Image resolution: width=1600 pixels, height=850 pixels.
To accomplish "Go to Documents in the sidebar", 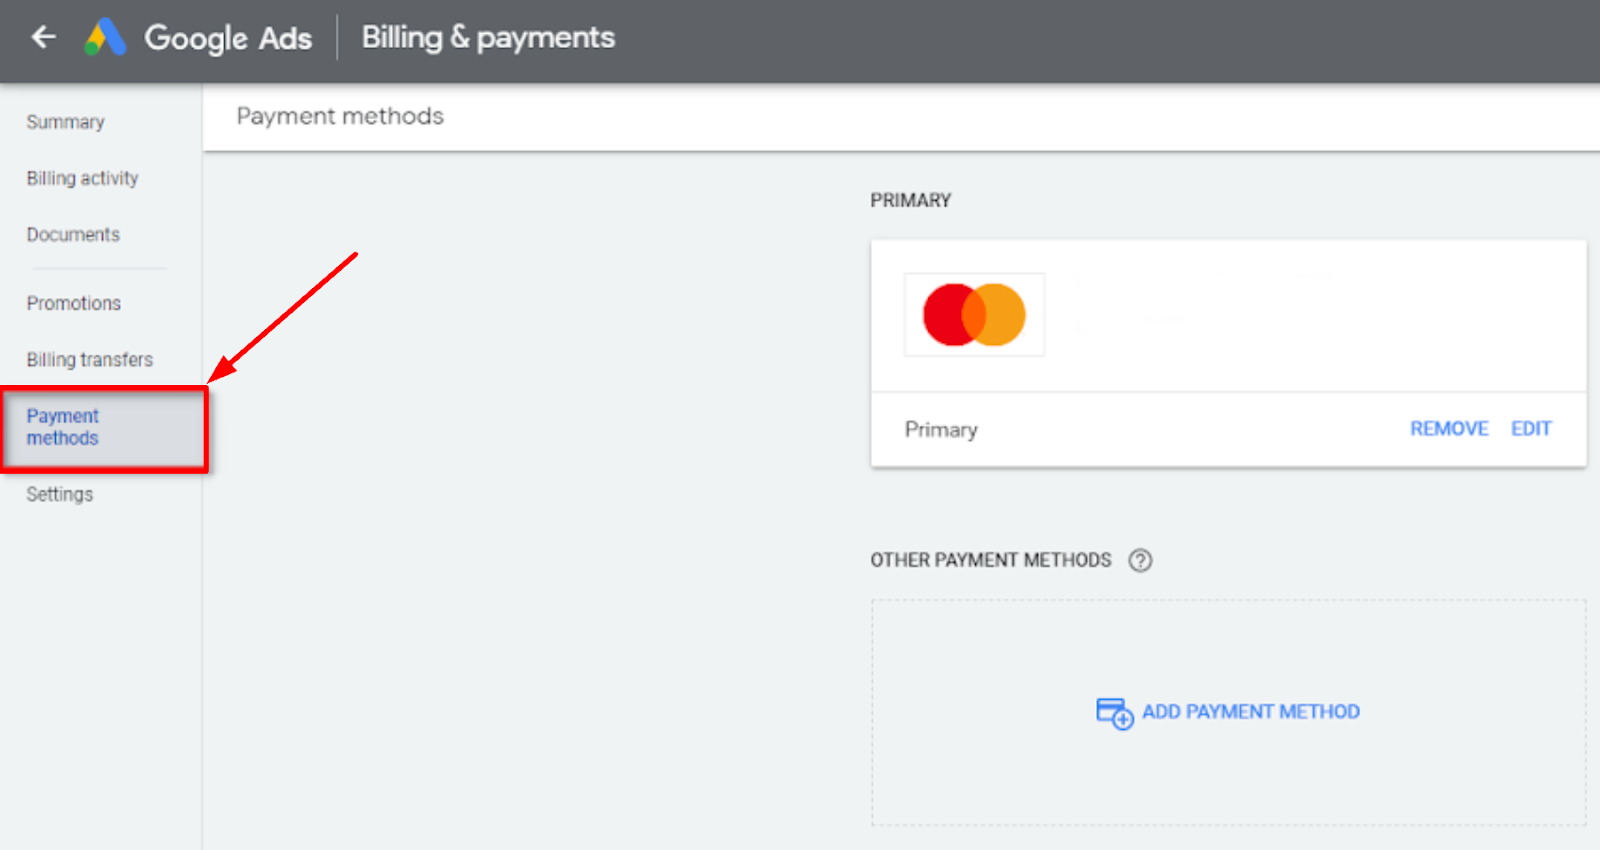I will pos(73,234).
